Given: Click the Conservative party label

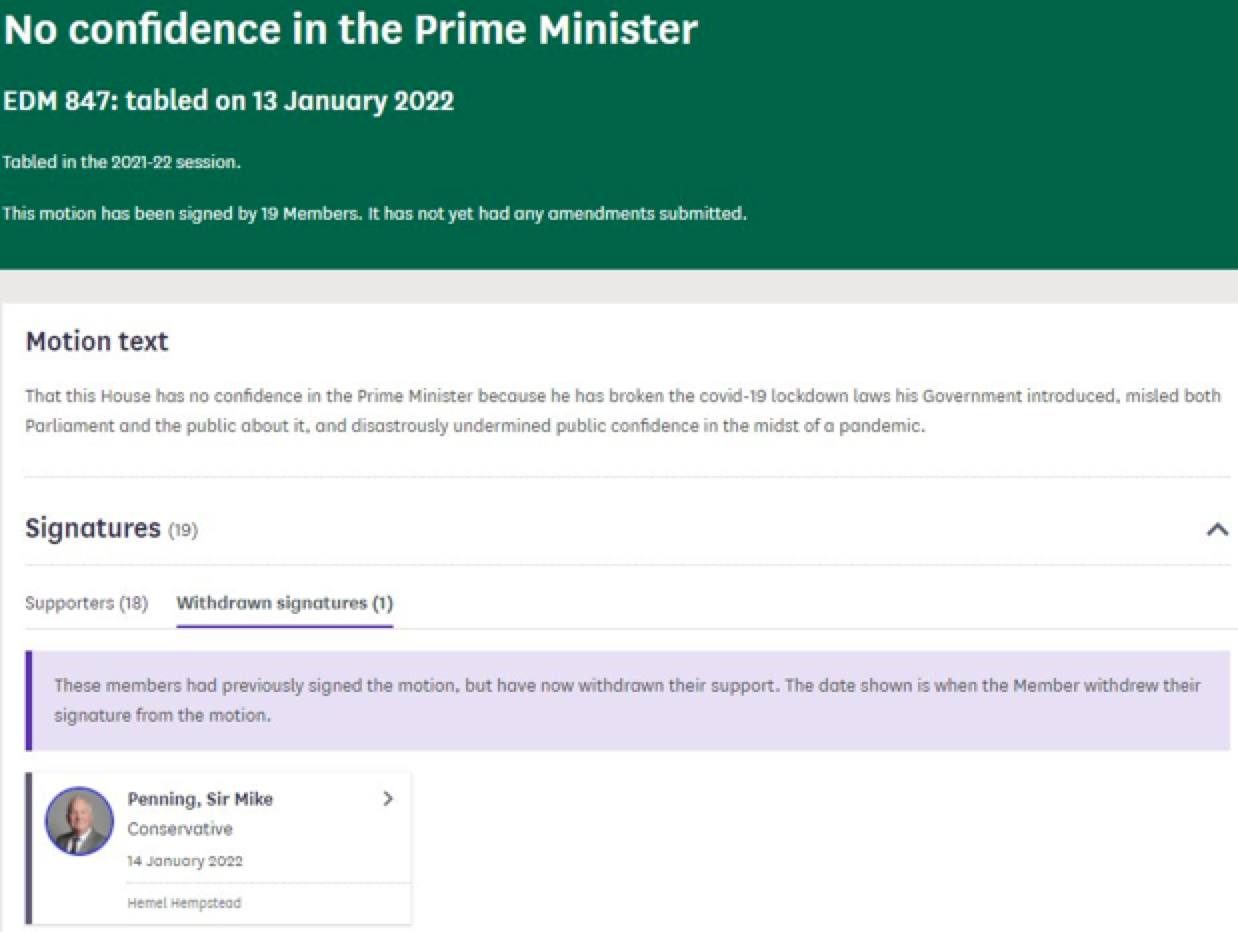Looking at the screenshot, I should point(180,829).
